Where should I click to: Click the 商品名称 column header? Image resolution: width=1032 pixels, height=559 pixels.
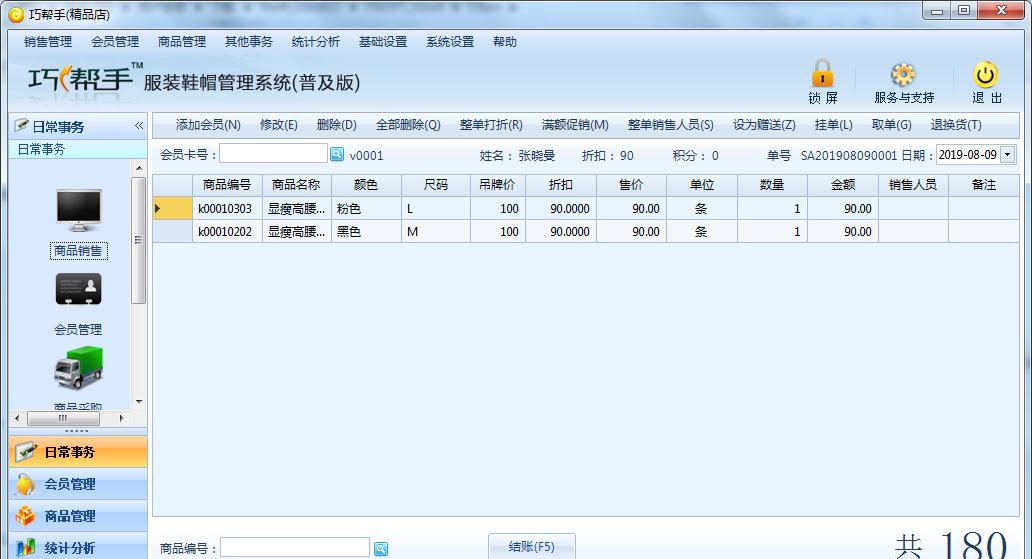coord(296,185)
